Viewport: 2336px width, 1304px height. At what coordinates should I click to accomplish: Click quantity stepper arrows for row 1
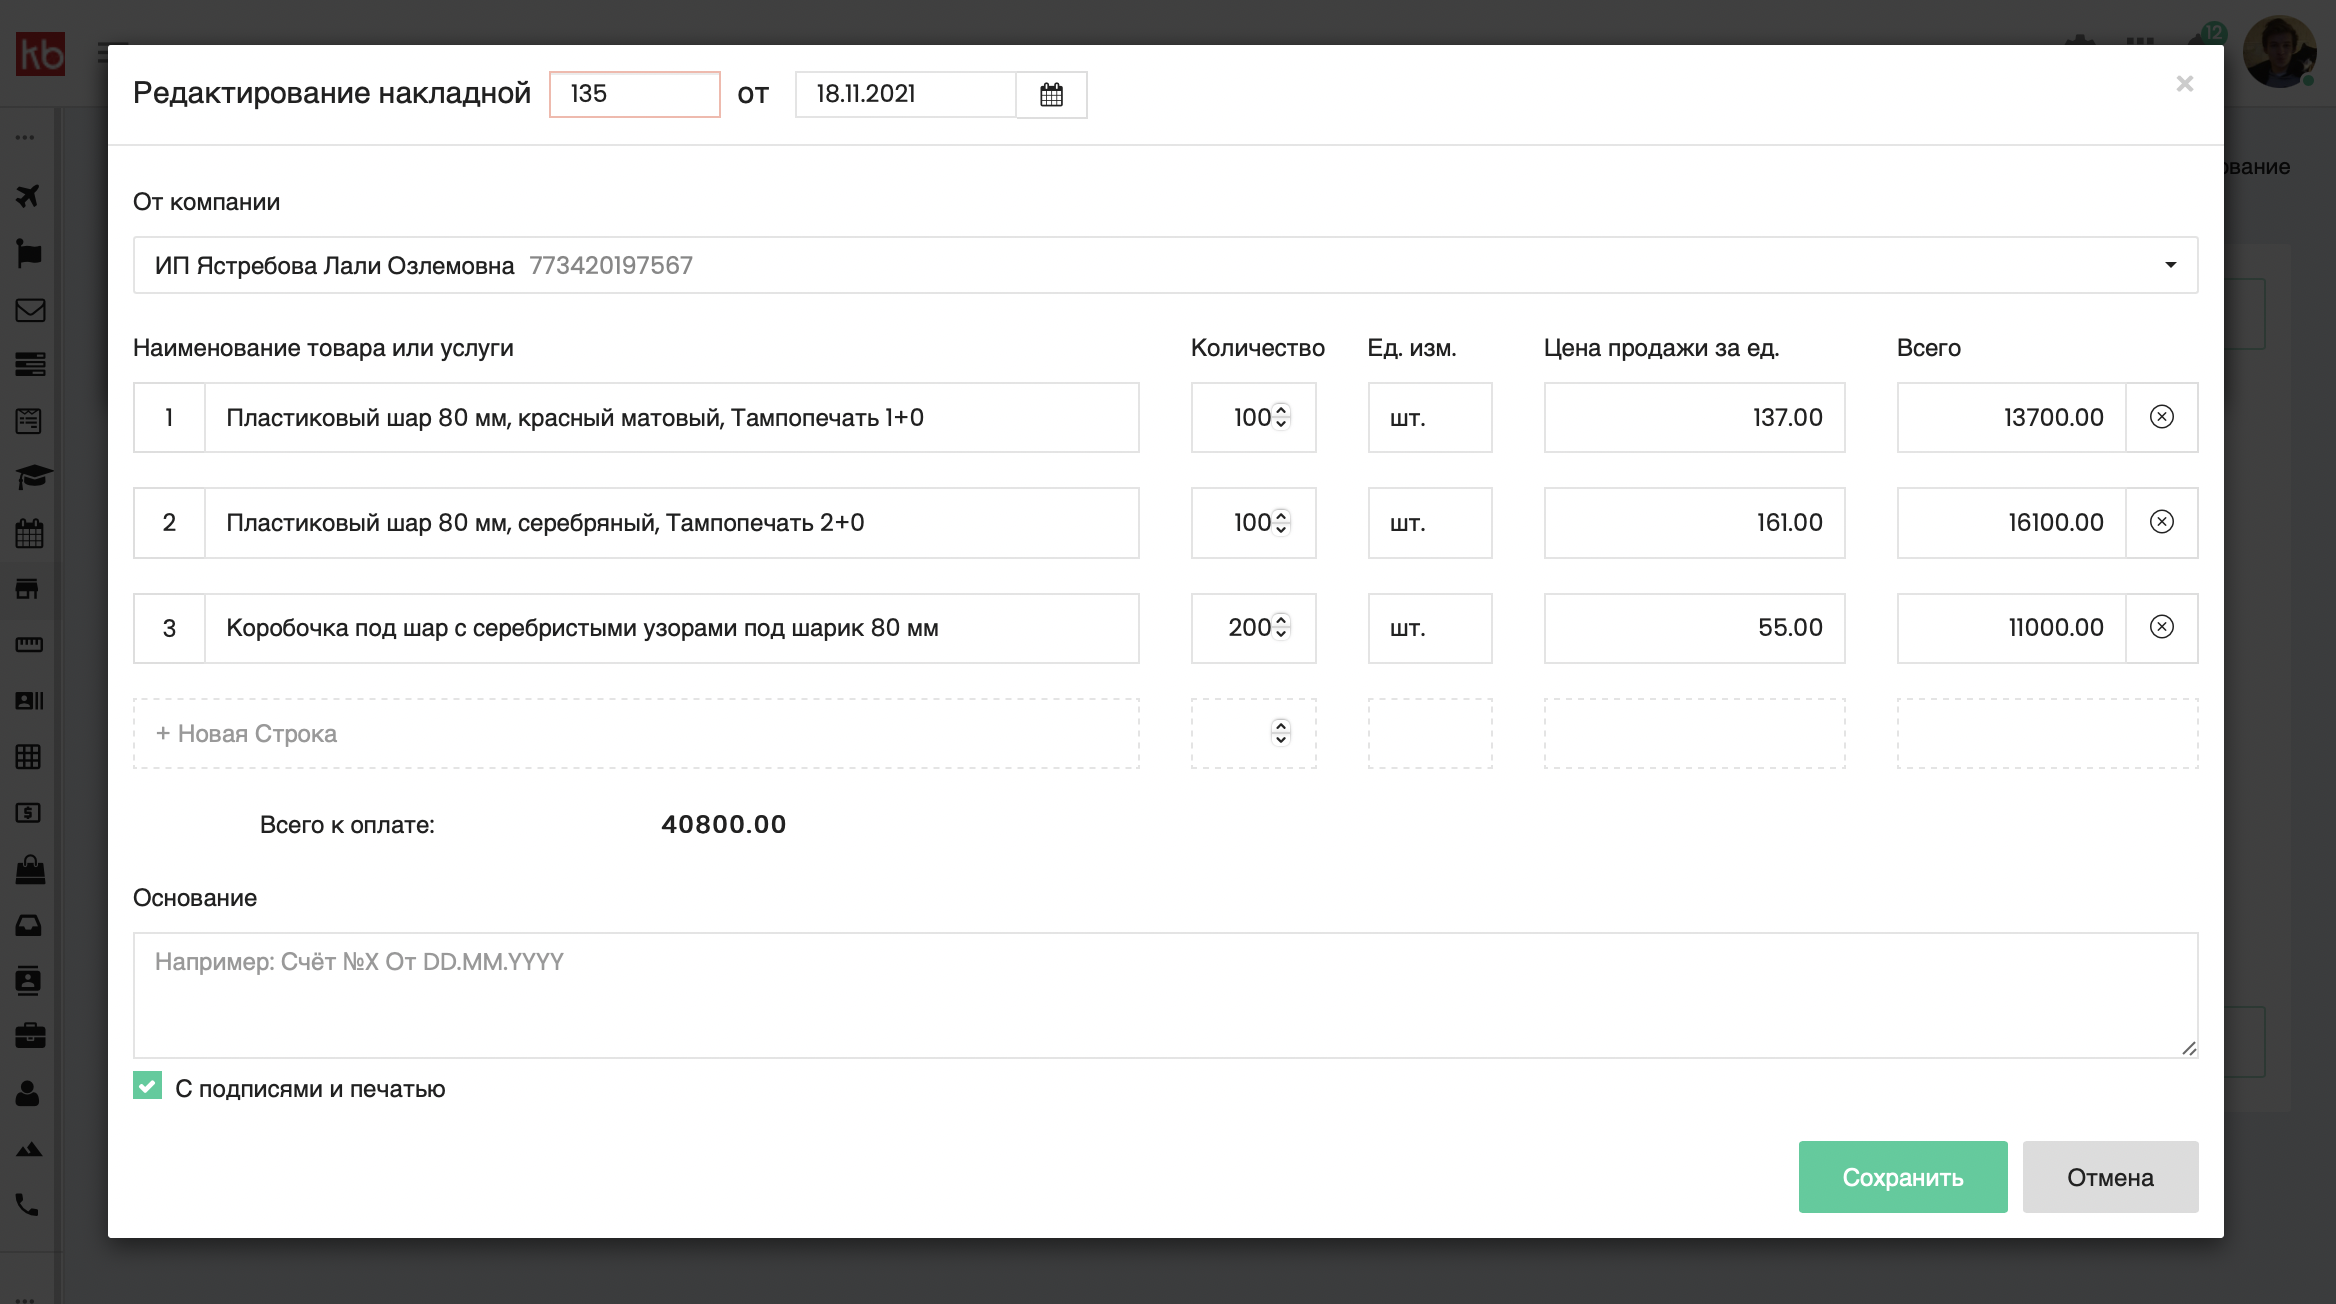(x=1281, y=416)
